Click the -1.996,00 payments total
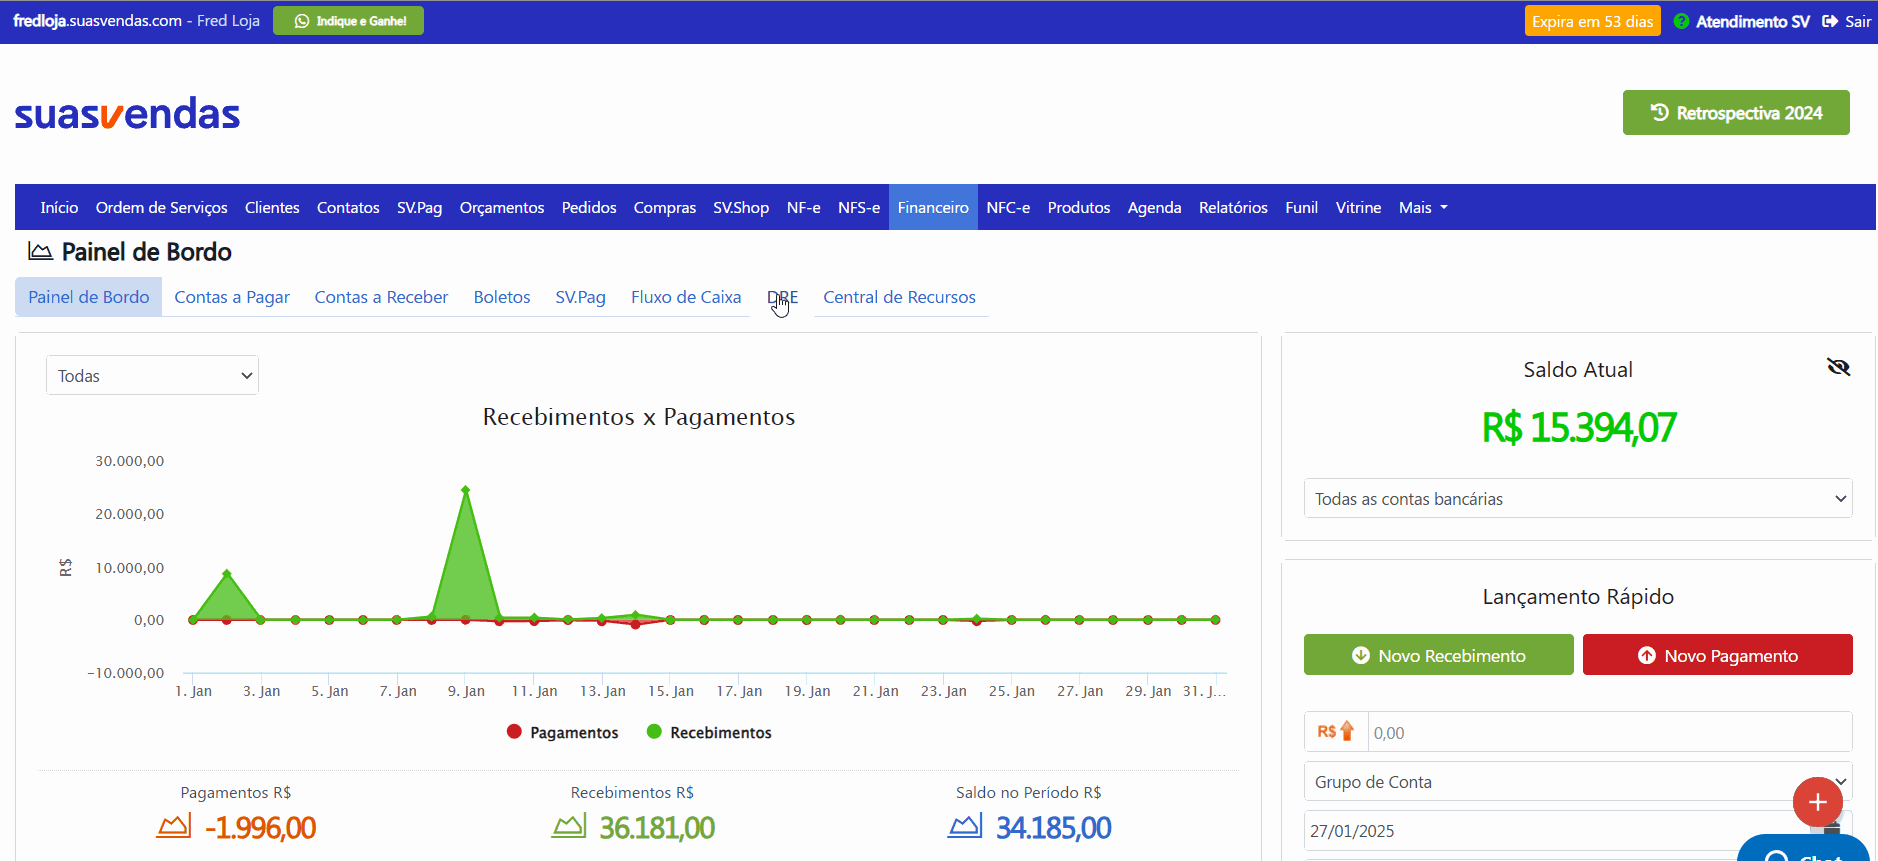Image resolution: width=1878 pixels, height=861 pixels. [x=260, y=827]
